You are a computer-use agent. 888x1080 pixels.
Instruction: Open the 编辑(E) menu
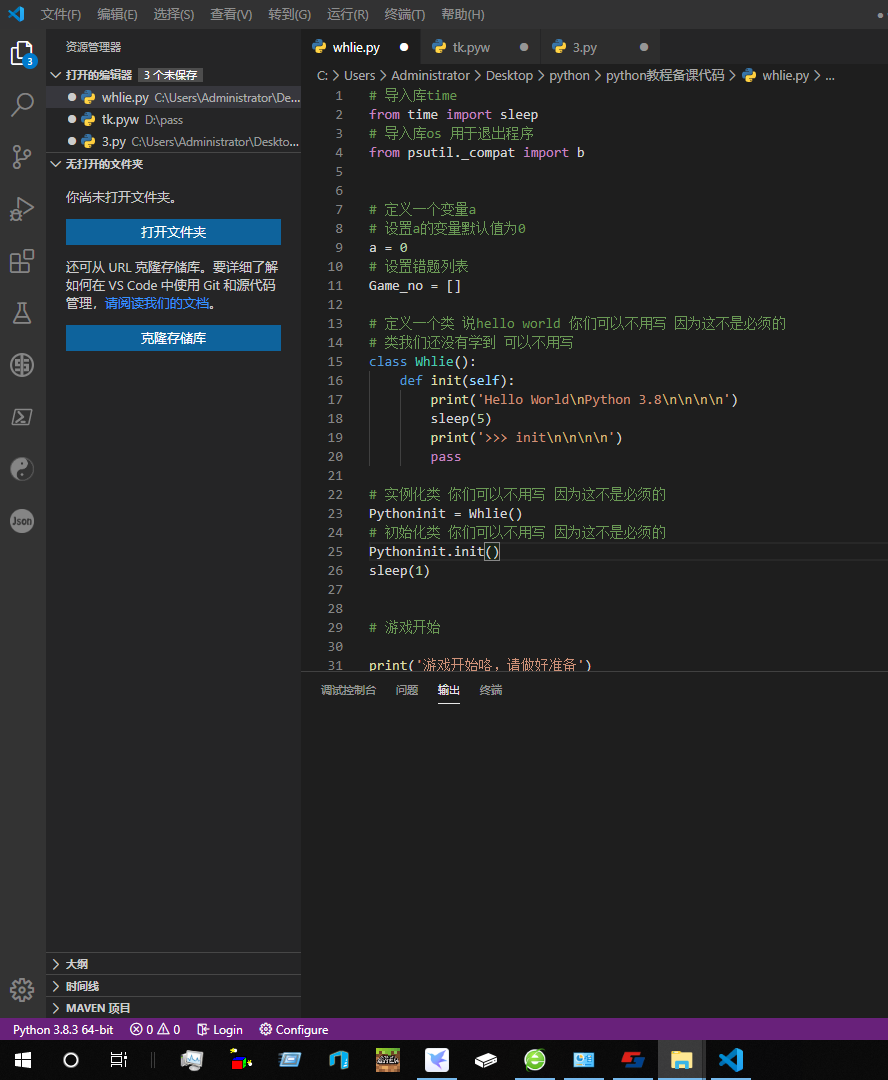coord(117,14)
